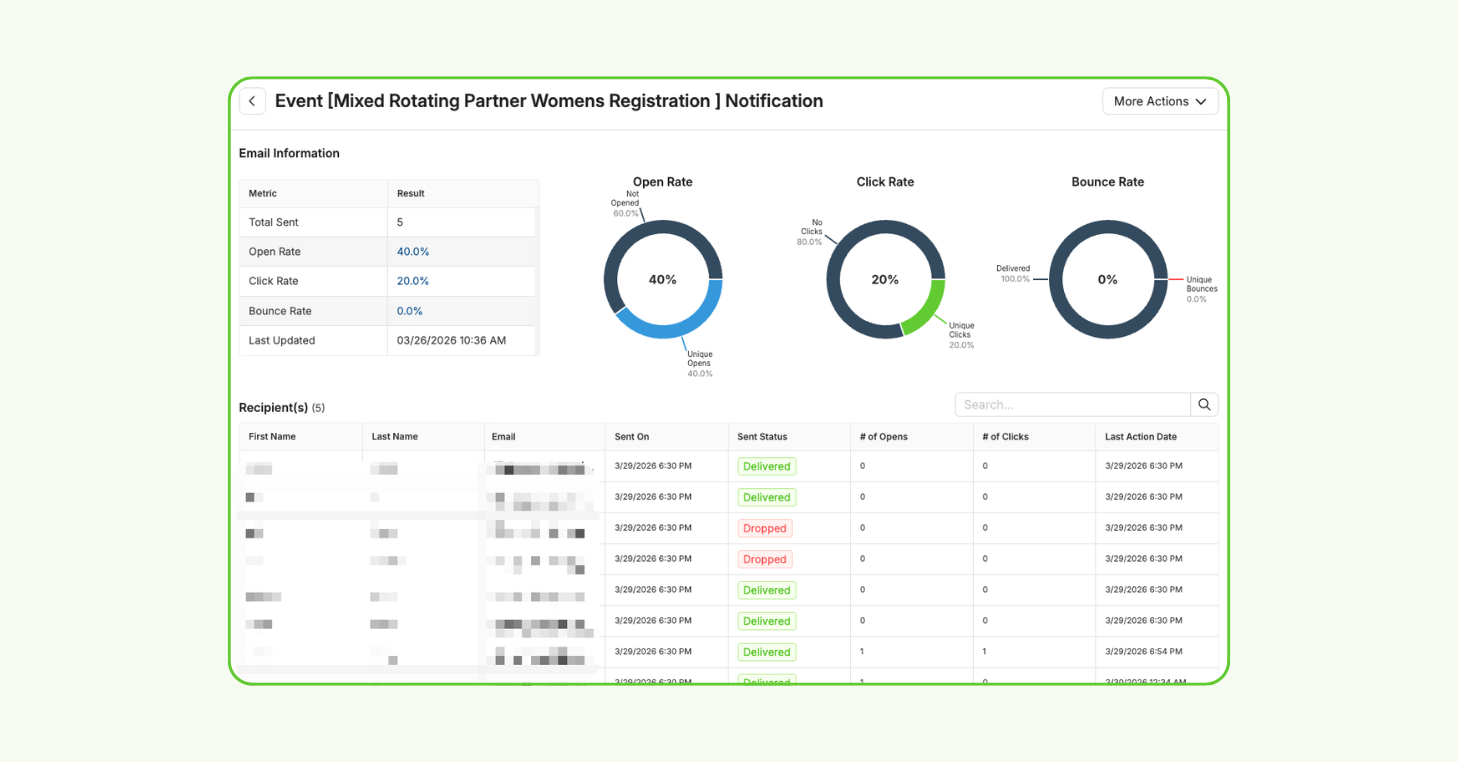Click a Dropped status badge
Screen dimensions: 1458x762
pos(764,528)
